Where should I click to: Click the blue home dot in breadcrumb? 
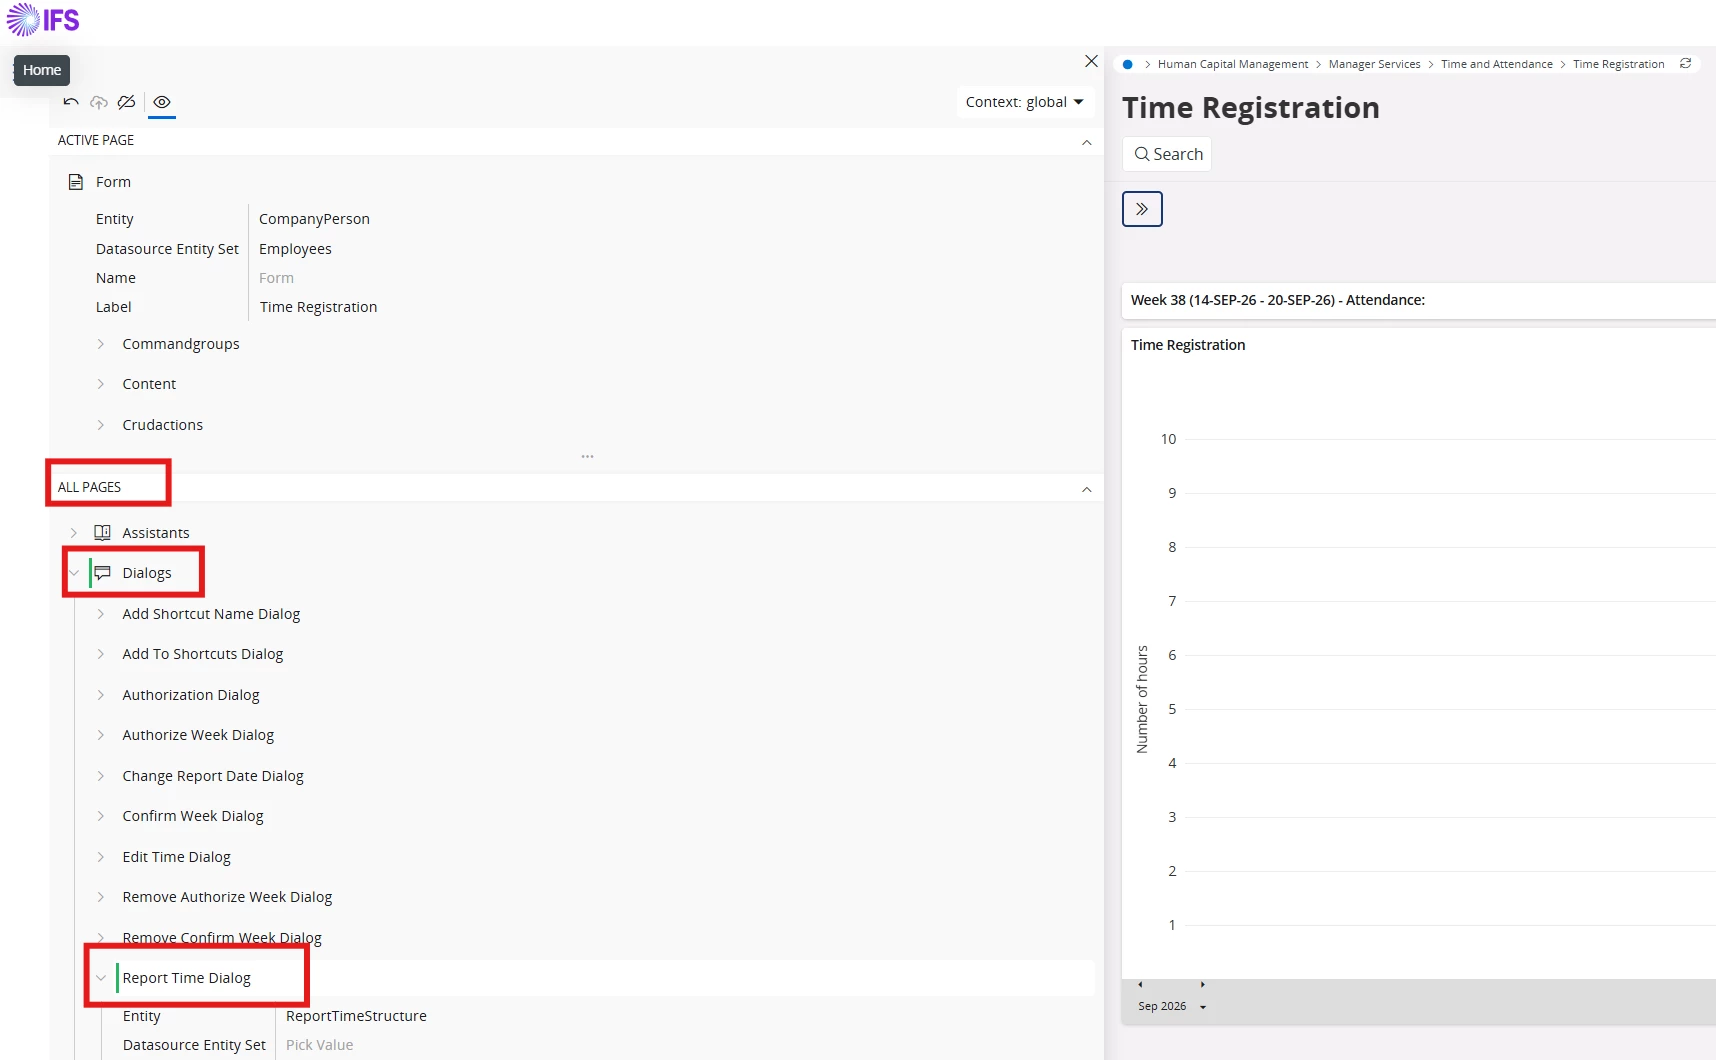click(x=1128, y=64)
